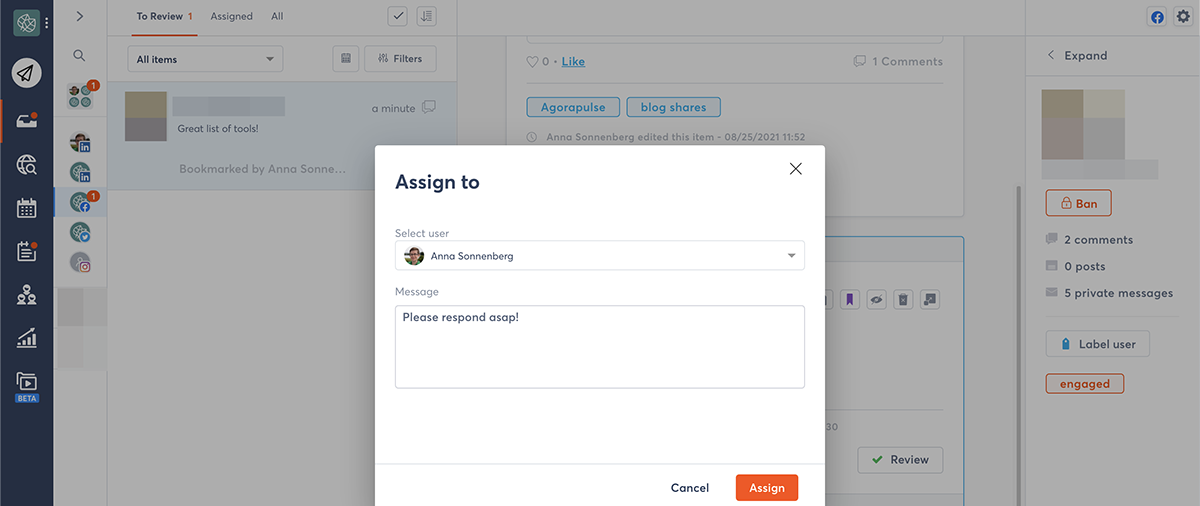Open the Select user dropdown

point(599,256)
